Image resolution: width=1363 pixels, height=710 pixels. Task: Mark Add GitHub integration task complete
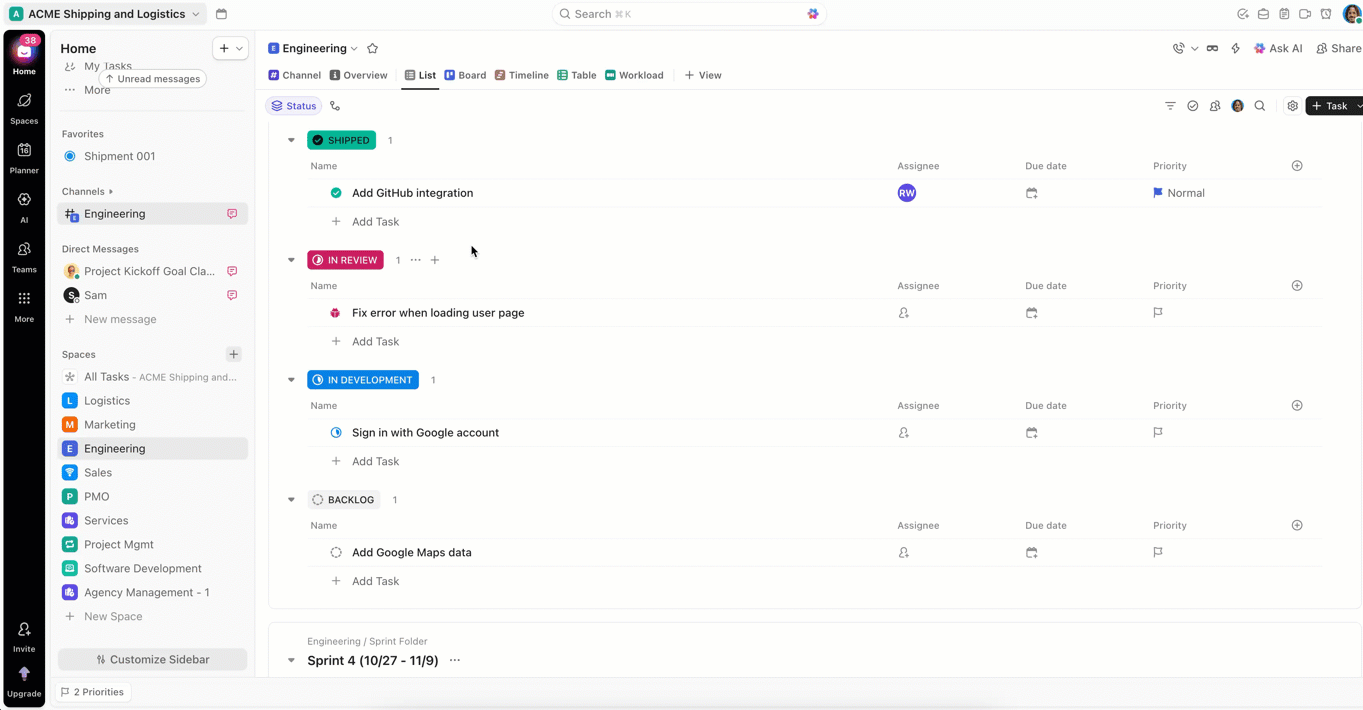coord(335,192)
